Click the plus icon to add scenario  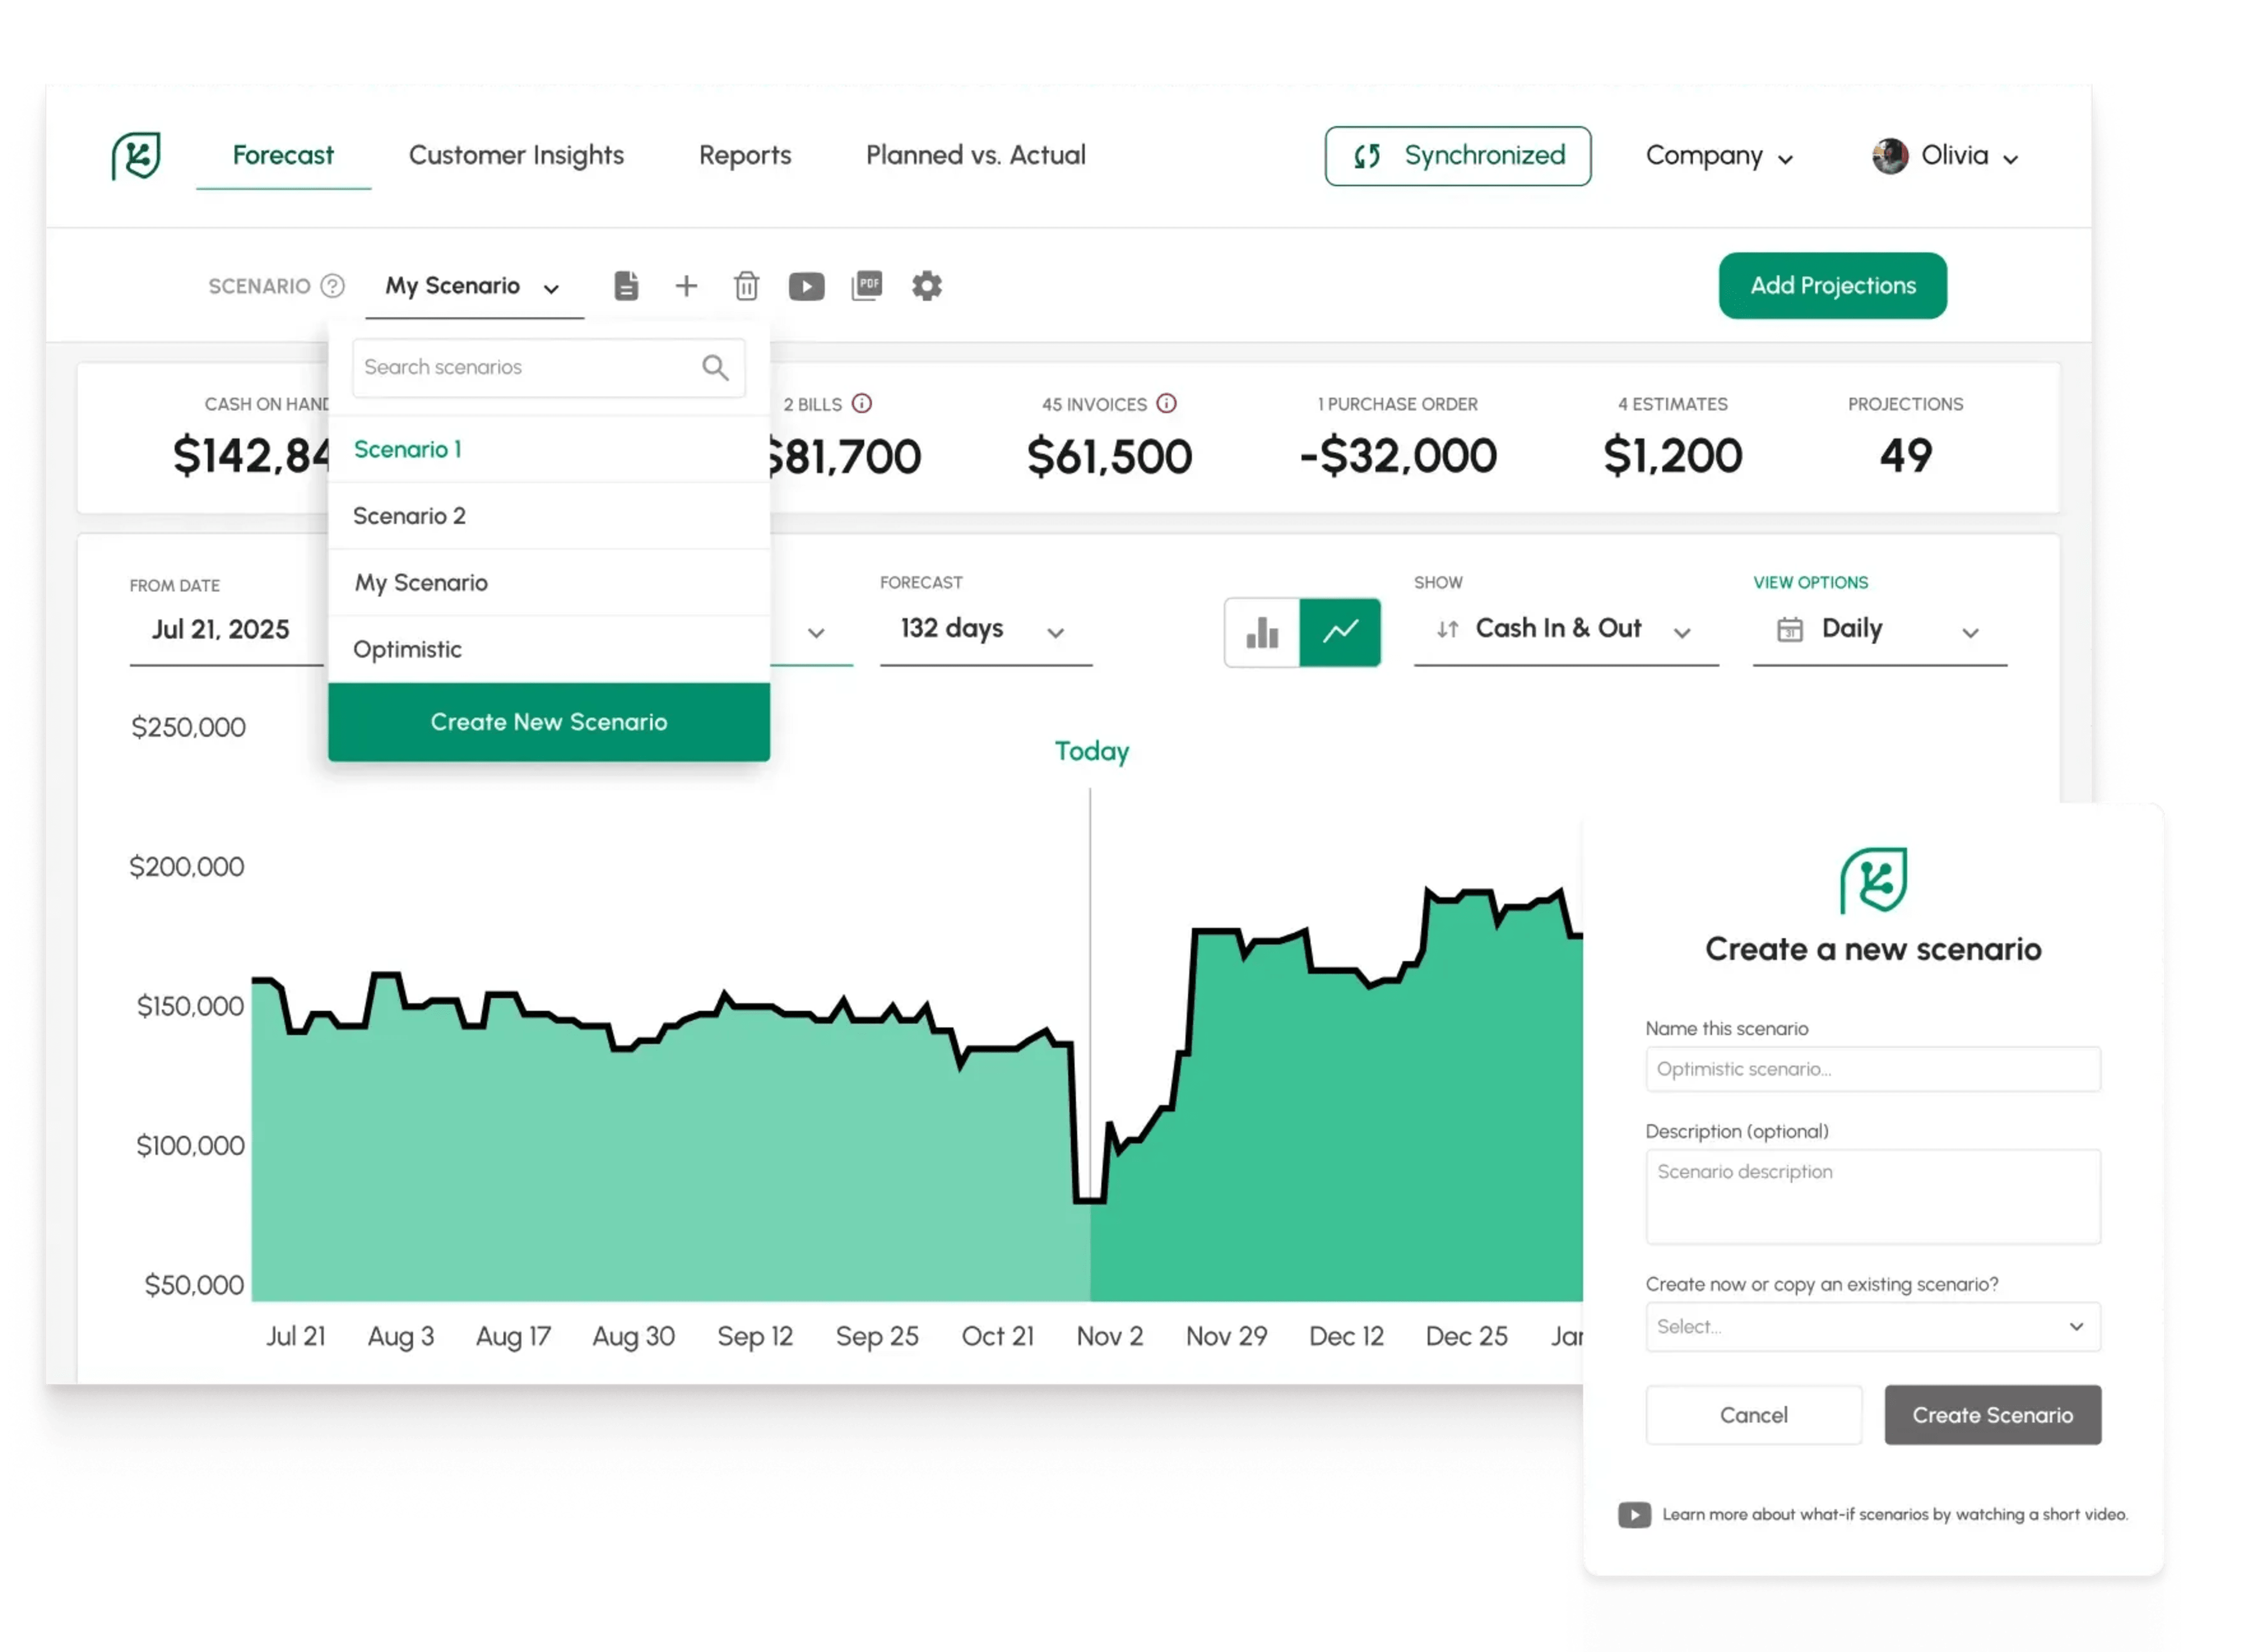click(x=686, y=286)
